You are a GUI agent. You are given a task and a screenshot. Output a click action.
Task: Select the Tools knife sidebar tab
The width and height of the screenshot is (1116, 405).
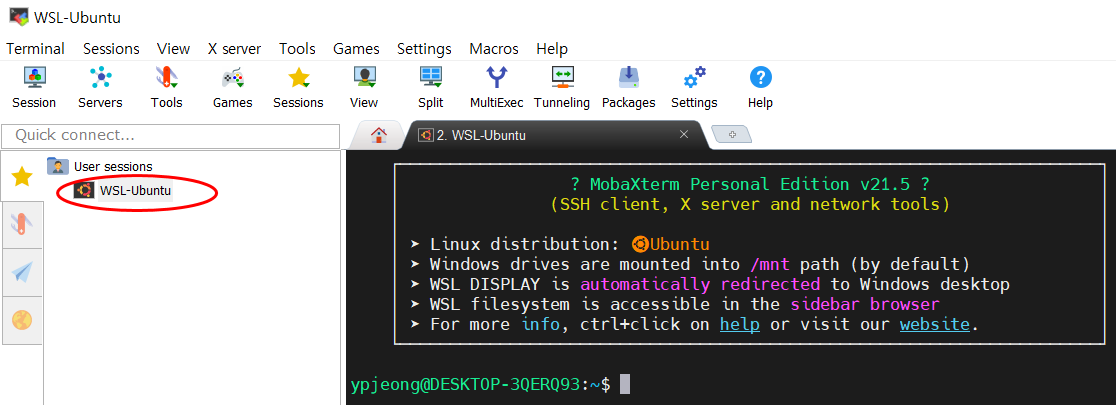22,225
